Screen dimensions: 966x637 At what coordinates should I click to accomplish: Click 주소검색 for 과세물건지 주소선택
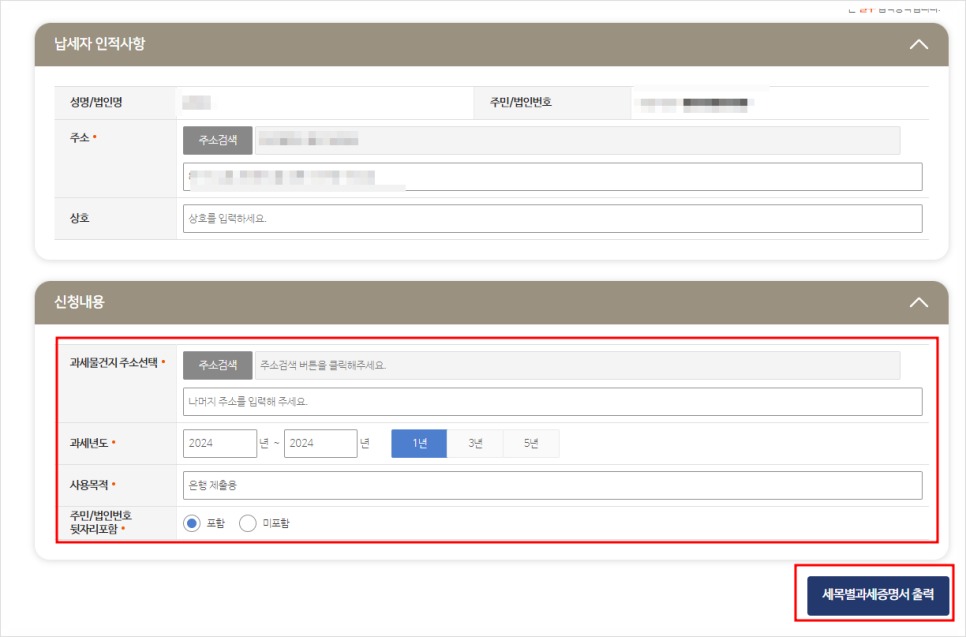coord(217,364)
